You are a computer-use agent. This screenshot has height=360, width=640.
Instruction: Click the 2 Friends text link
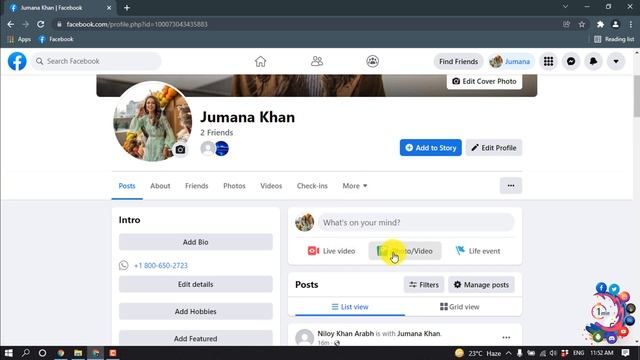tap(216, 133)
